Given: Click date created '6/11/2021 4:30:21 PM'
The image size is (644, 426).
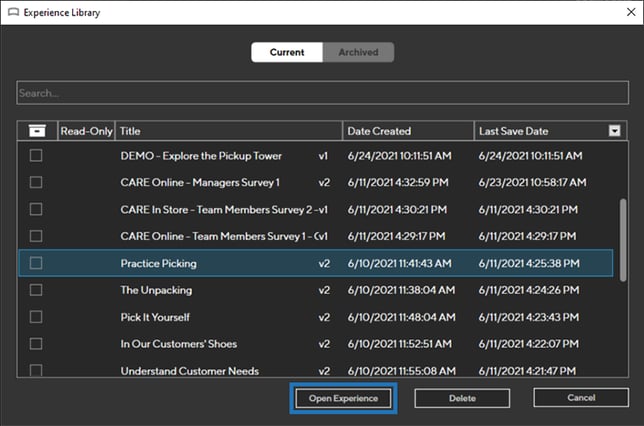Looking at the screenshot, I should [397, 210].
